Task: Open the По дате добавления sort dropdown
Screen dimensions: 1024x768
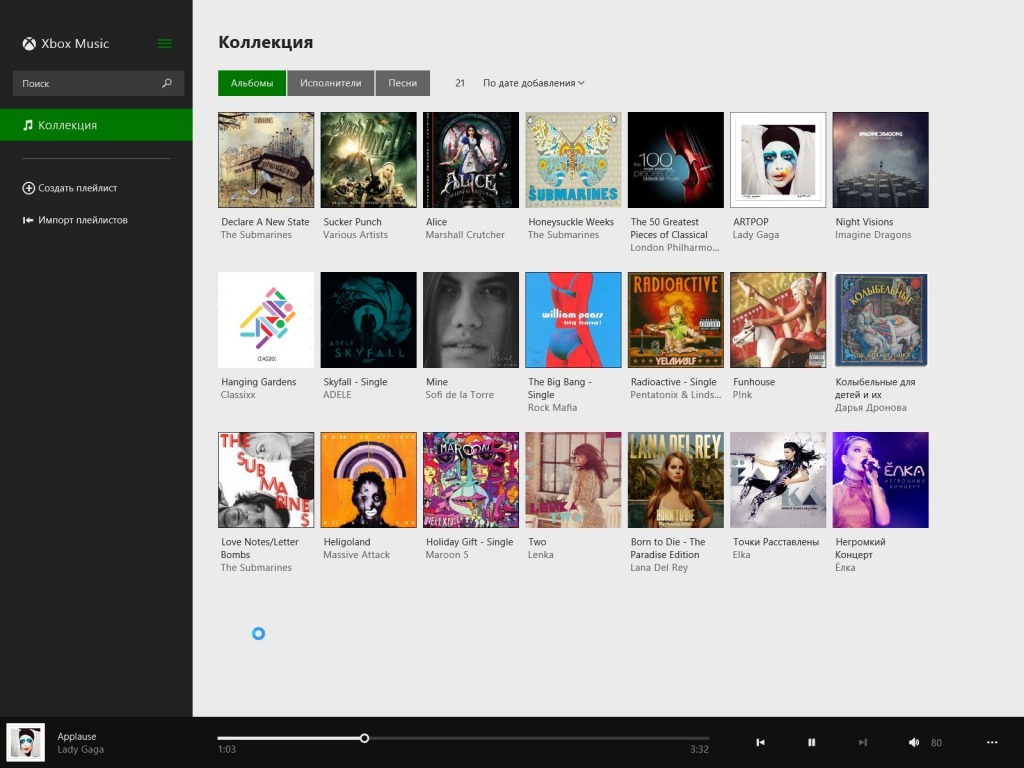Action: [534, 83]
